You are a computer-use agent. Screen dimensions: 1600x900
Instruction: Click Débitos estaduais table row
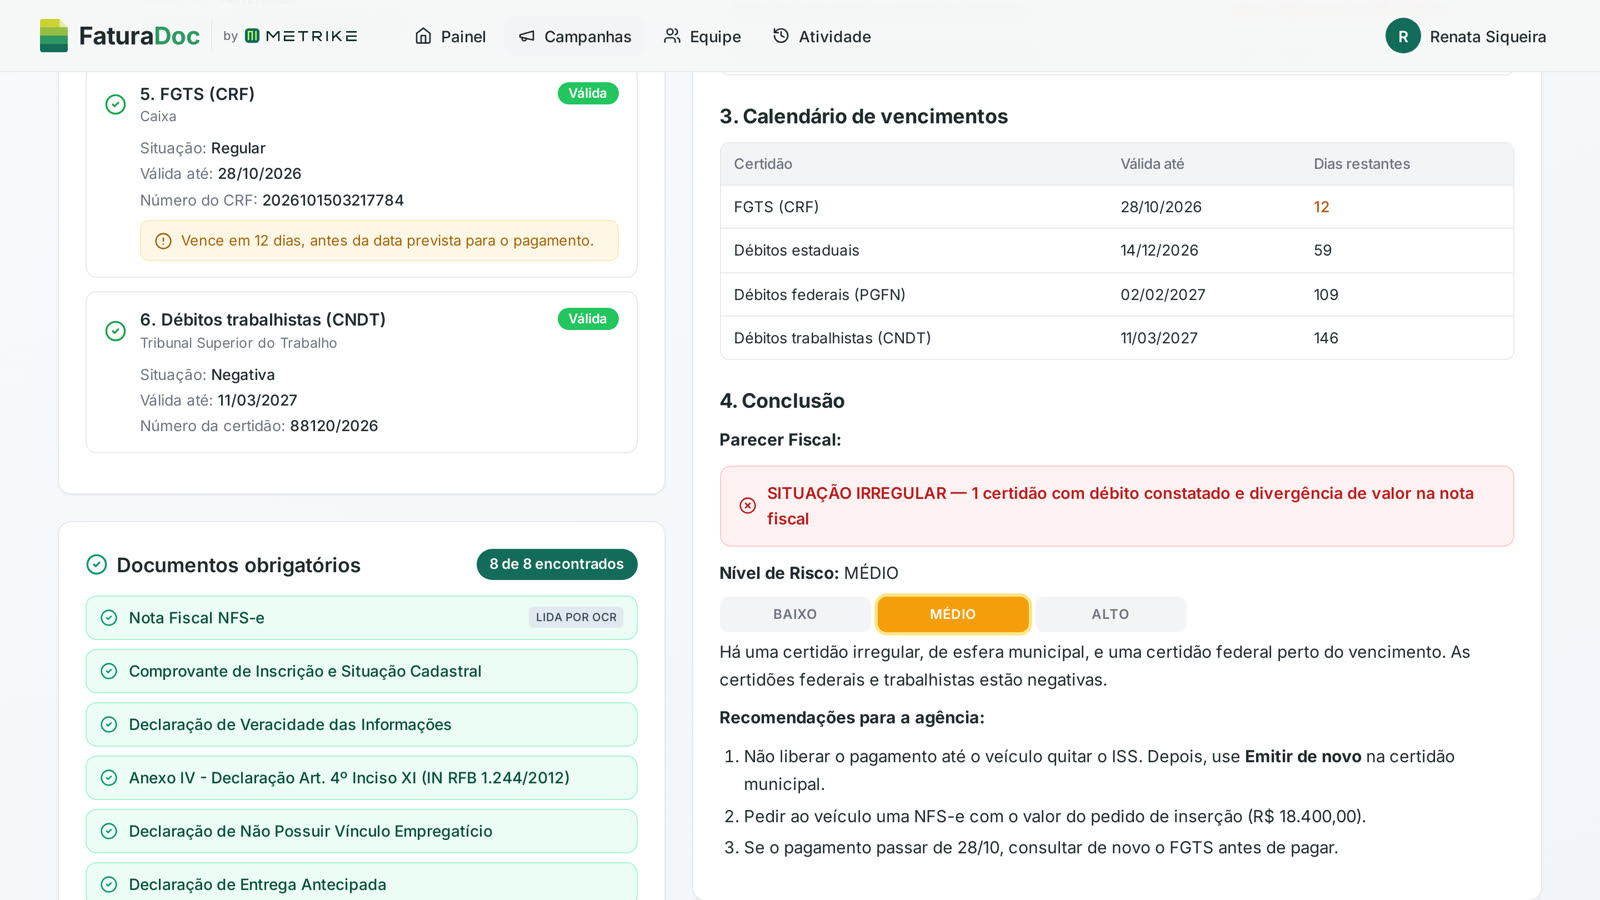tap(1117, 251)
